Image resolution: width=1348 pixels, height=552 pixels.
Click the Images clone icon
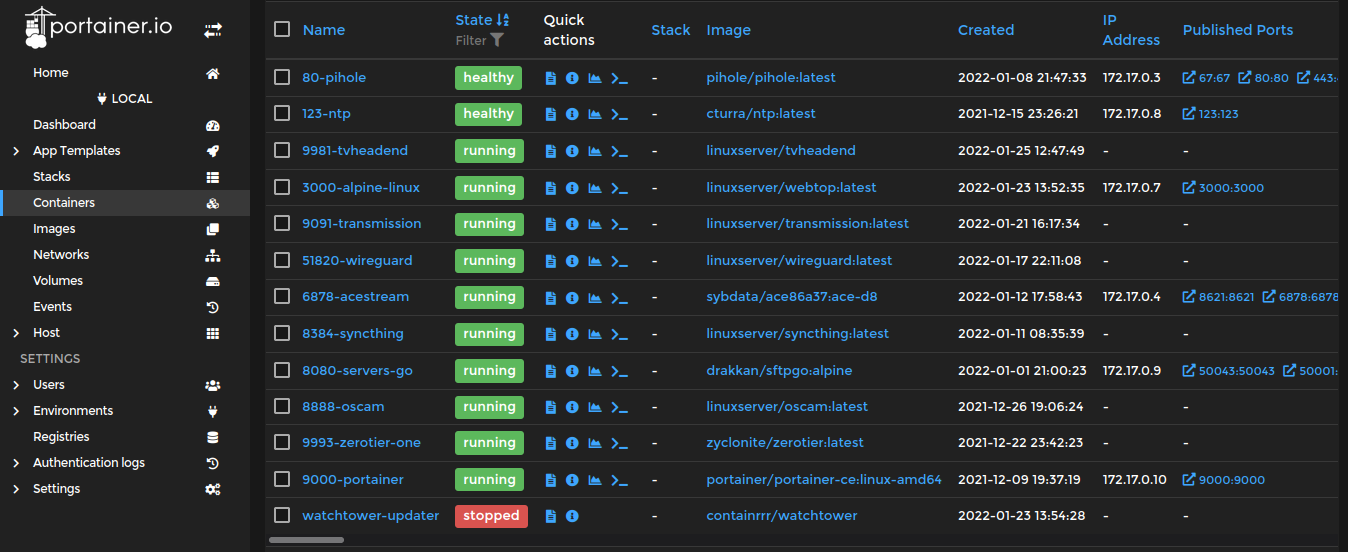[212, 229]
